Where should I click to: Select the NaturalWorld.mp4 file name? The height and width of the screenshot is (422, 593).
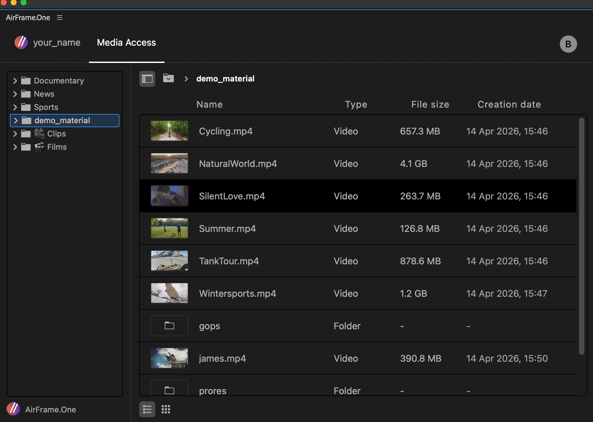238,164
